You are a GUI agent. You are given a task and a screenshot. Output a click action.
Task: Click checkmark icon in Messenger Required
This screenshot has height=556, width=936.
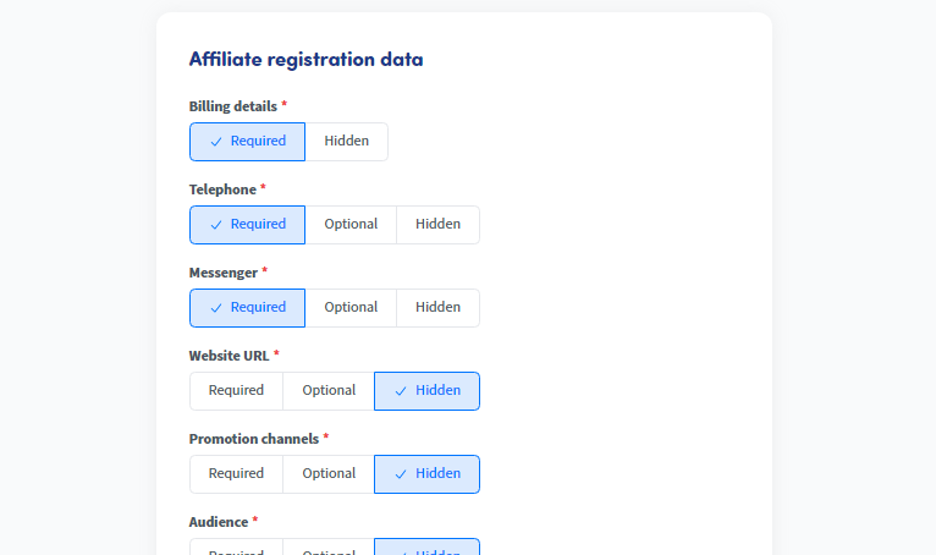[216, 308]
